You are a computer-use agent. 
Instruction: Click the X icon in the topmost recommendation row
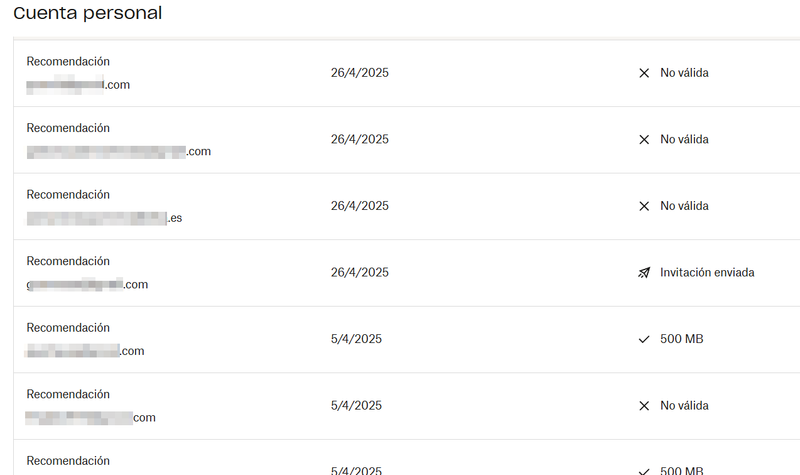click(644, 73)
